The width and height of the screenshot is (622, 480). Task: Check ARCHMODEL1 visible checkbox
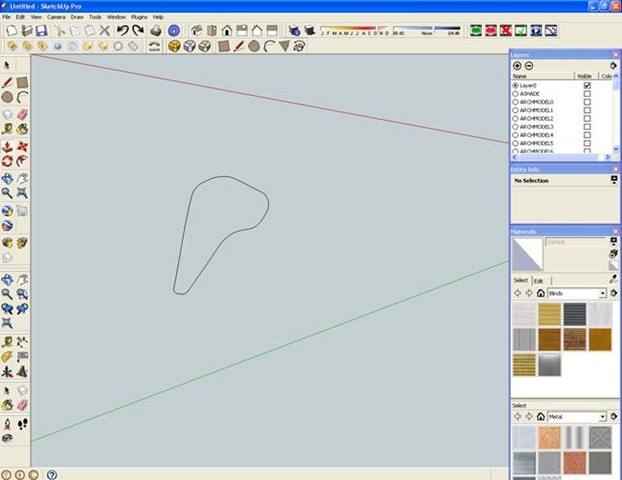pos(587,110)
